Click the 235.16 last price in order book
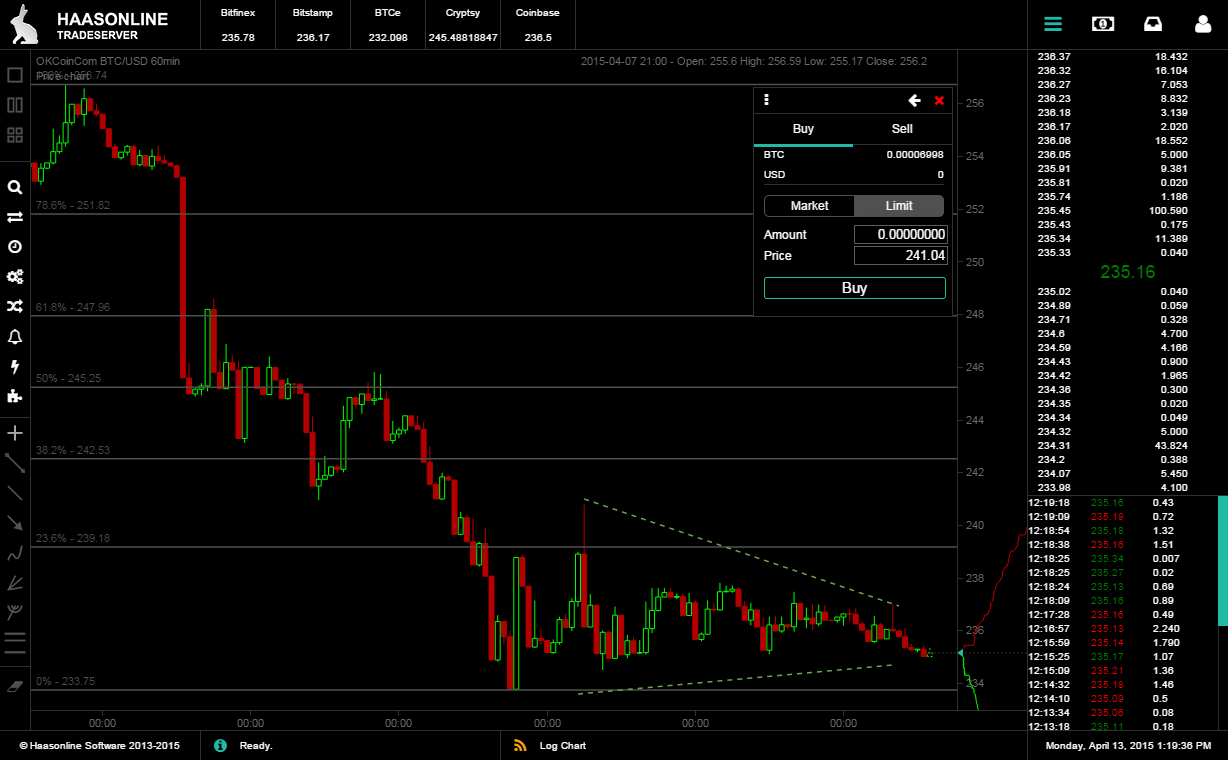Viewport: 1228px width, 760px height. pyautogui.click(x=1128, y=272)
